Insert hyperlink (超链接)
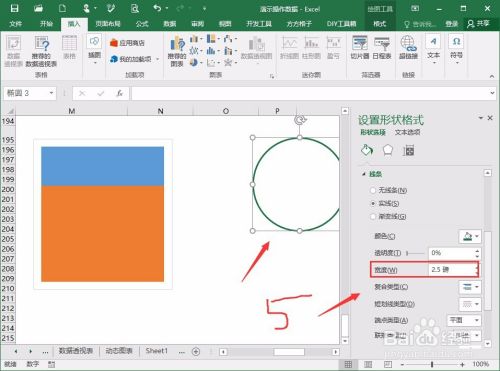The image size is (500, 371). pos(408,47)
